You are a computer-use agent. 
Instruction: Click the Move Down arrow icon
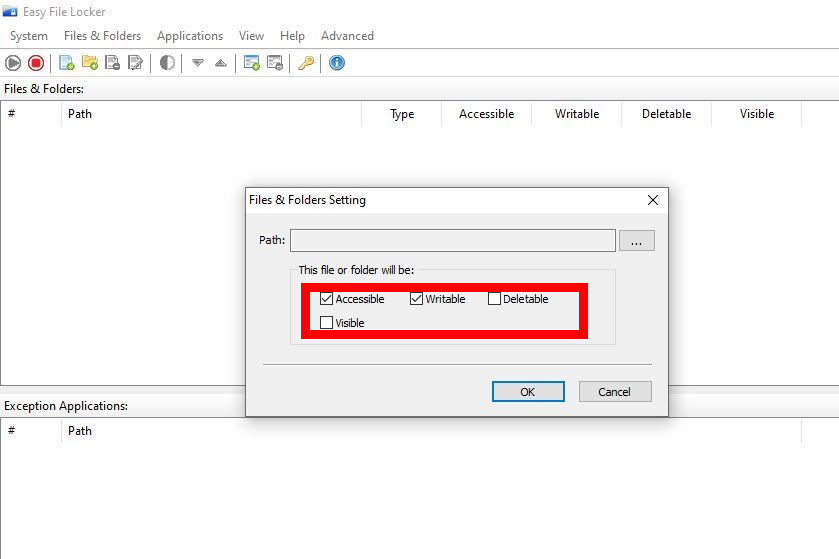[x=198, y=63]
